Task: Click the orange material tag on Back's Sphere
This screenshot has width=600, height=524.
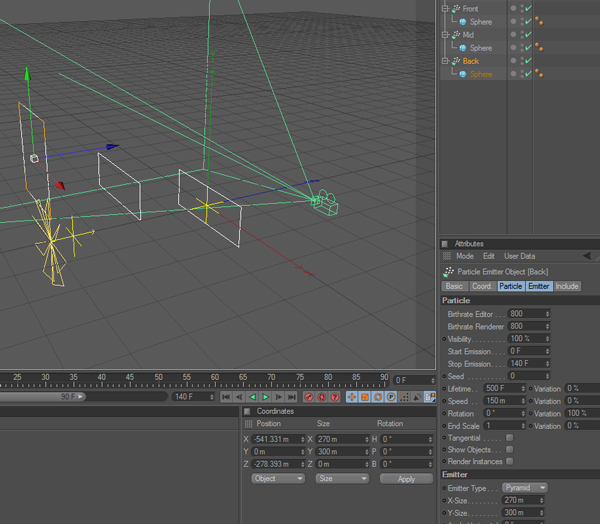Action: pyautogui.click(x=540, y=74)
